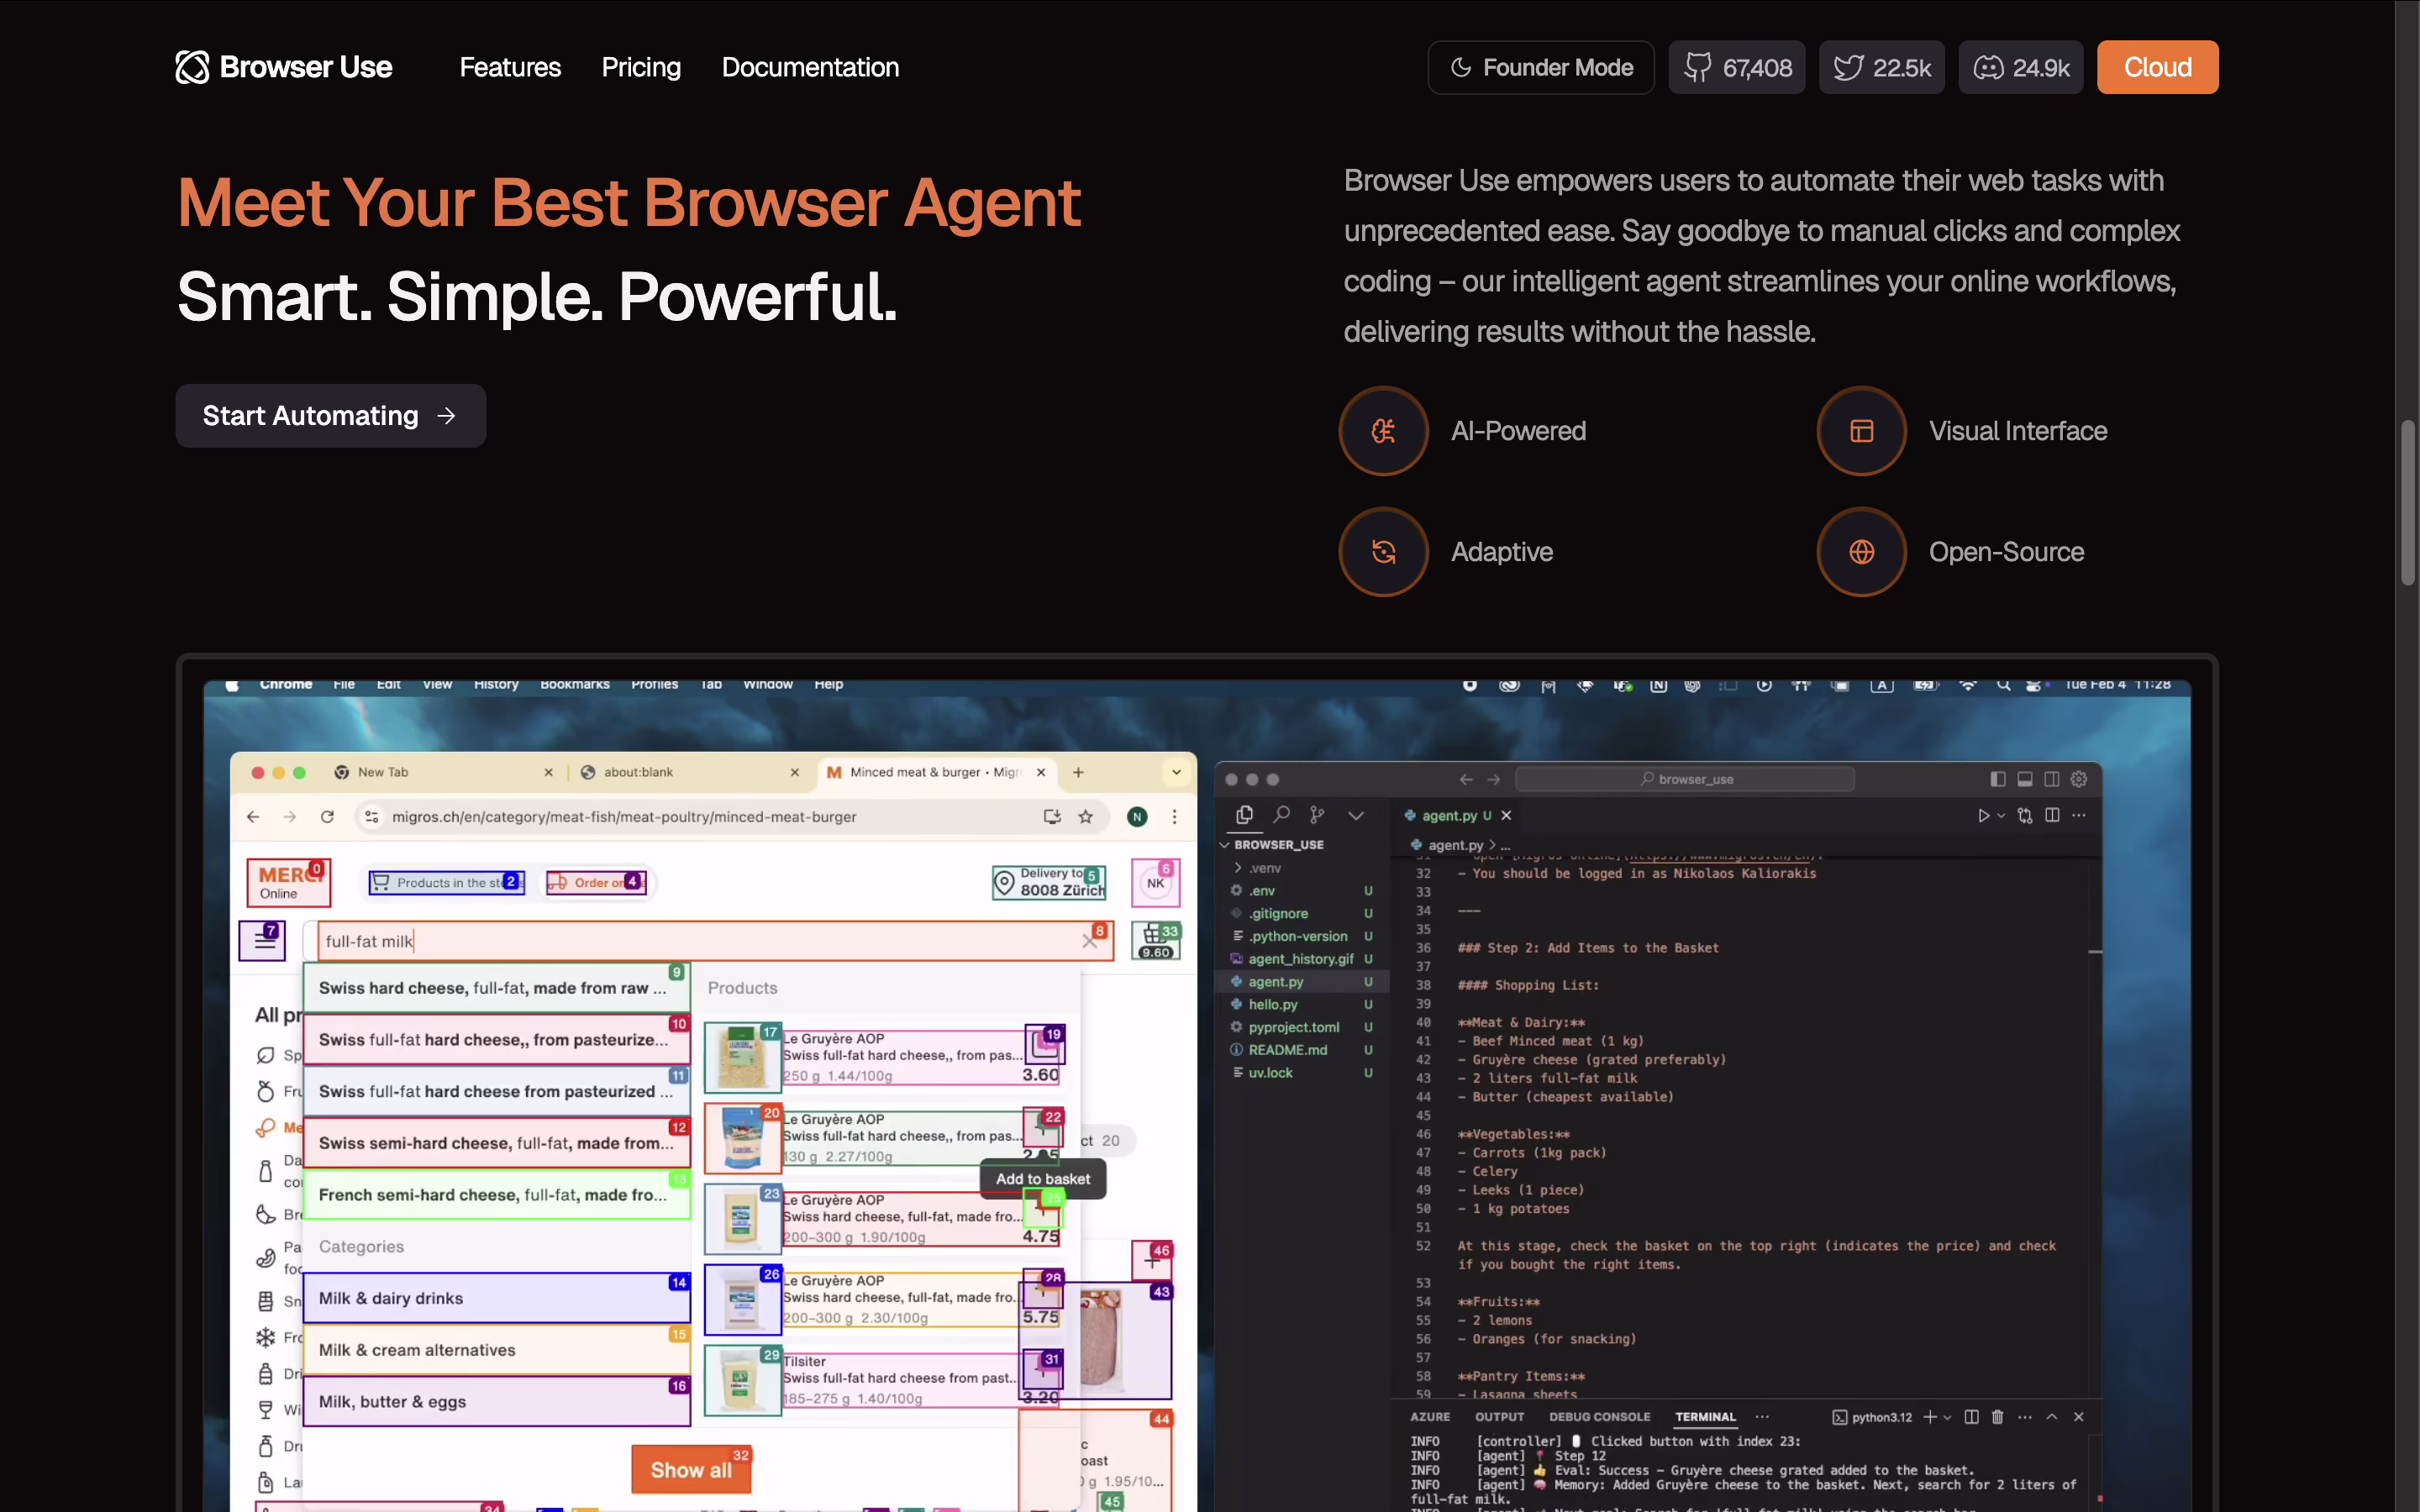Expand the VS Code activity bar overflow chevron
The height and width of the screenshot is (1512, 2420).
coord(1356,815)
